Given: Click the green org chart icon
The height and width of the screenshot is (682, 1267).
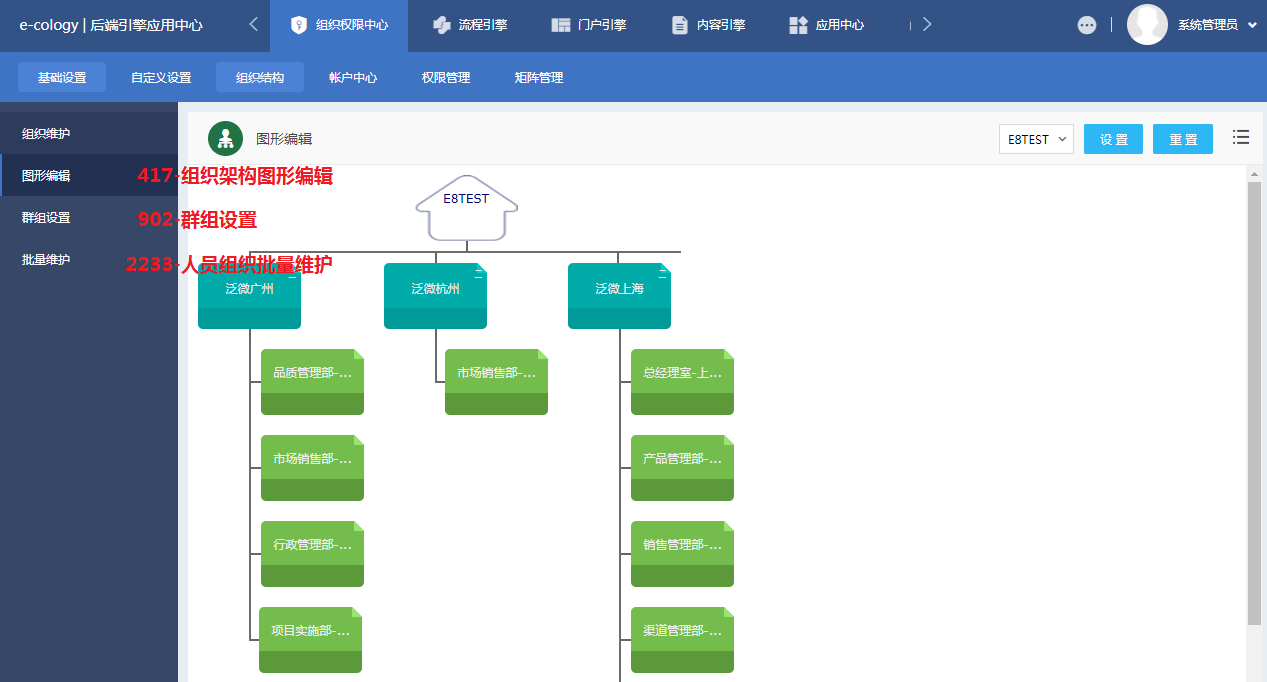Looking at the screenshot, I should 226,139.
